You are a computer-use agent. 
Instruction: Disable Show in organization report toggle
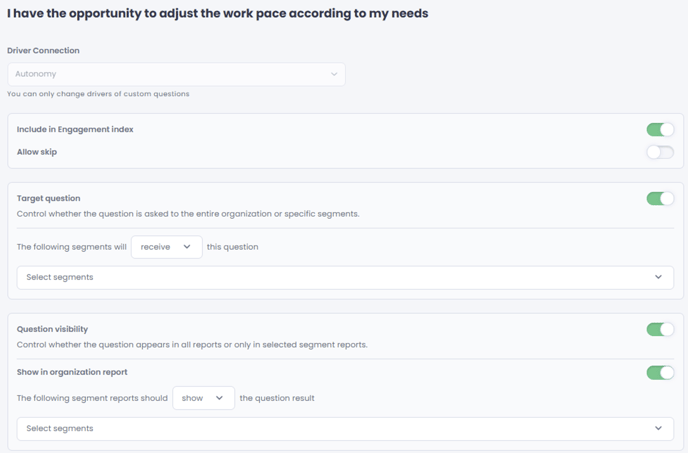660,373
